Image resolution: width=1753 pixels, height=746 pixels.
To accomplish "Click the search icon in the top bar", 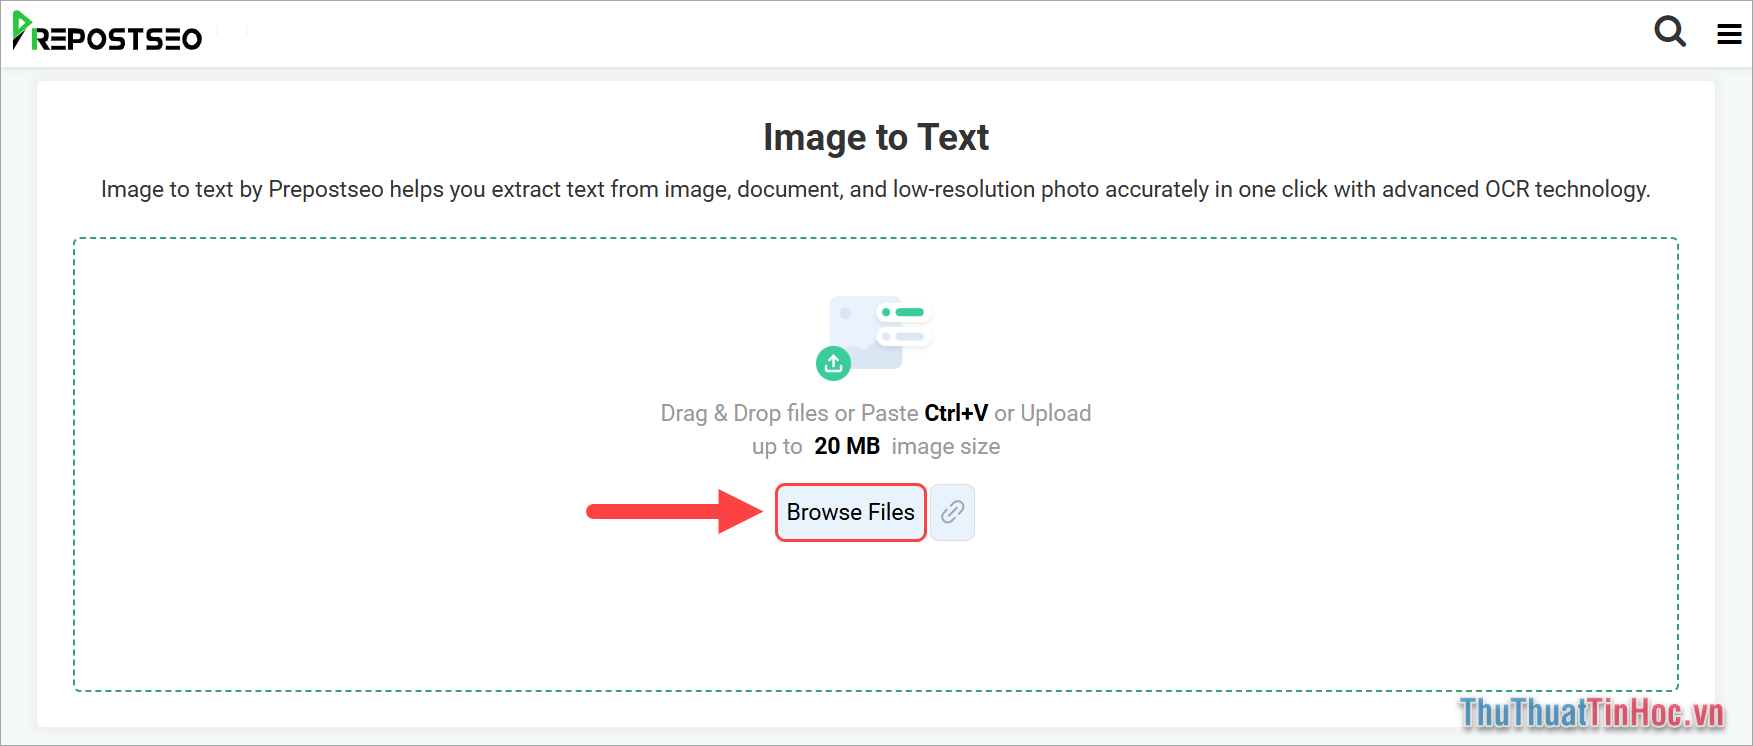I will click(1670, 32).
